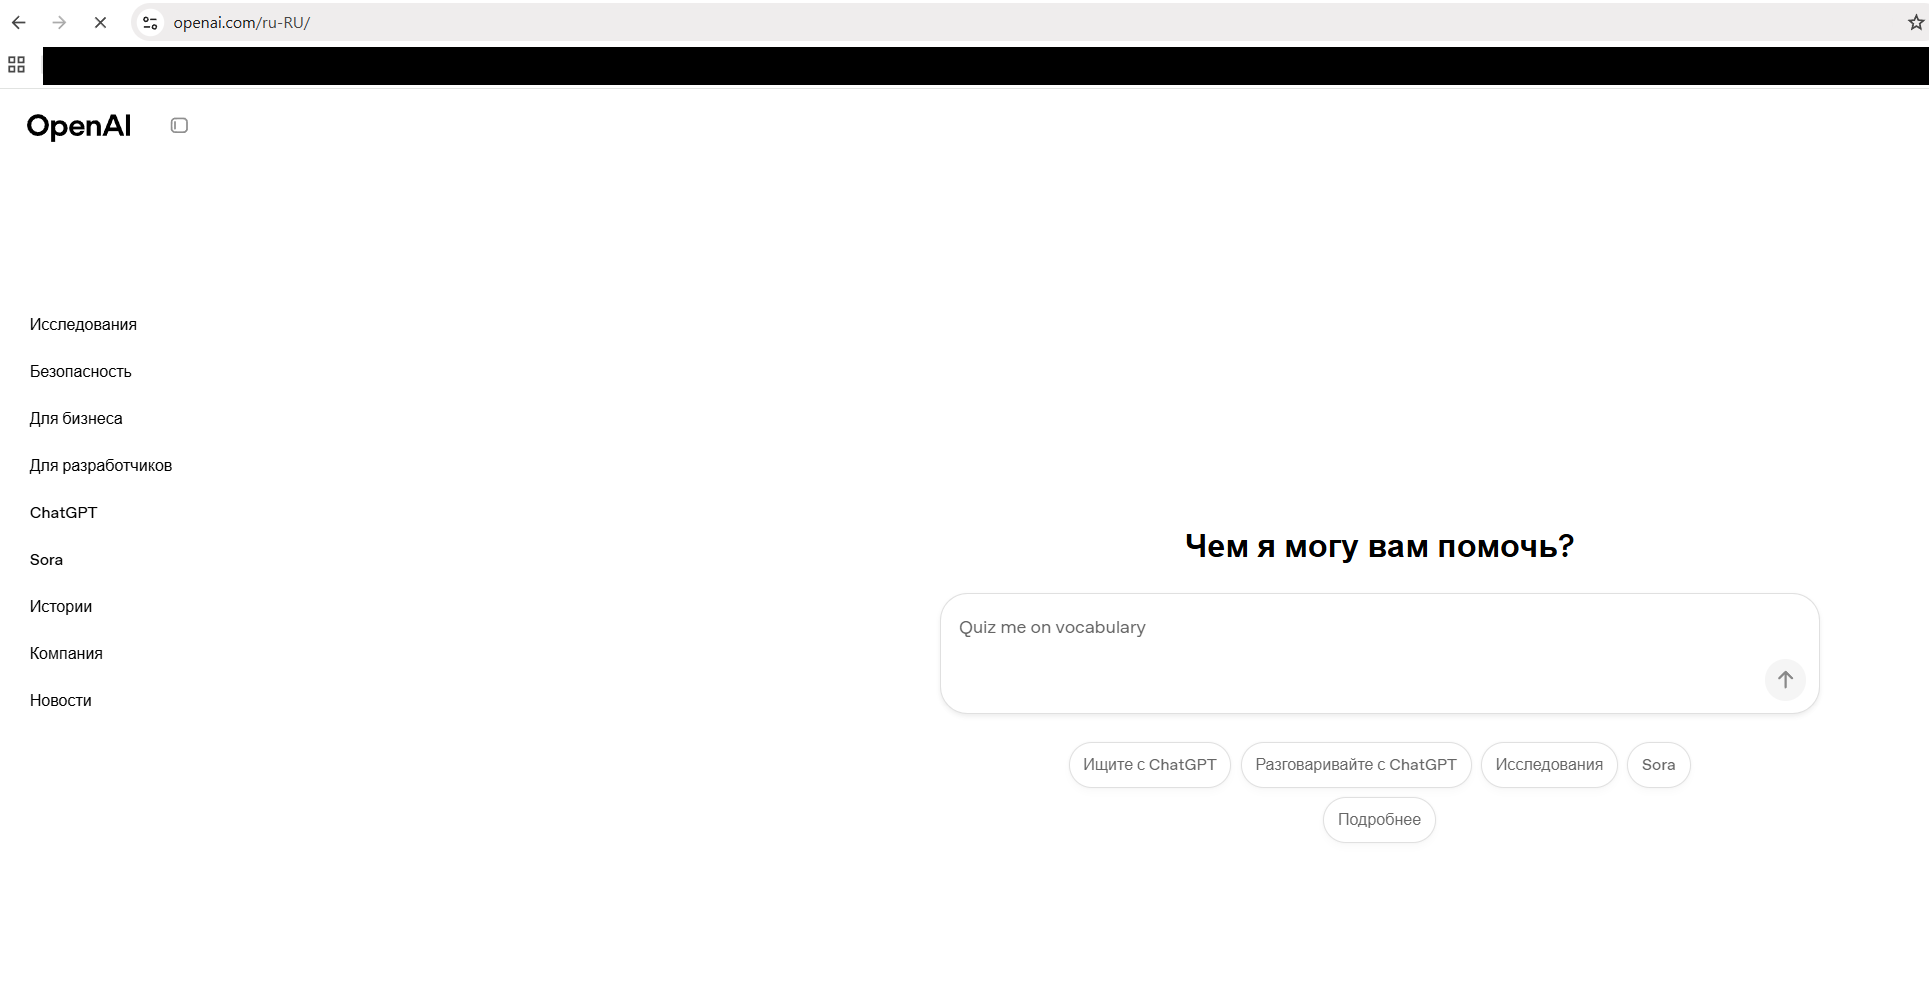This screenshot has height=982, width=1929.
Task: Open the Для разработчиков menu item
Action: (101, 466)
